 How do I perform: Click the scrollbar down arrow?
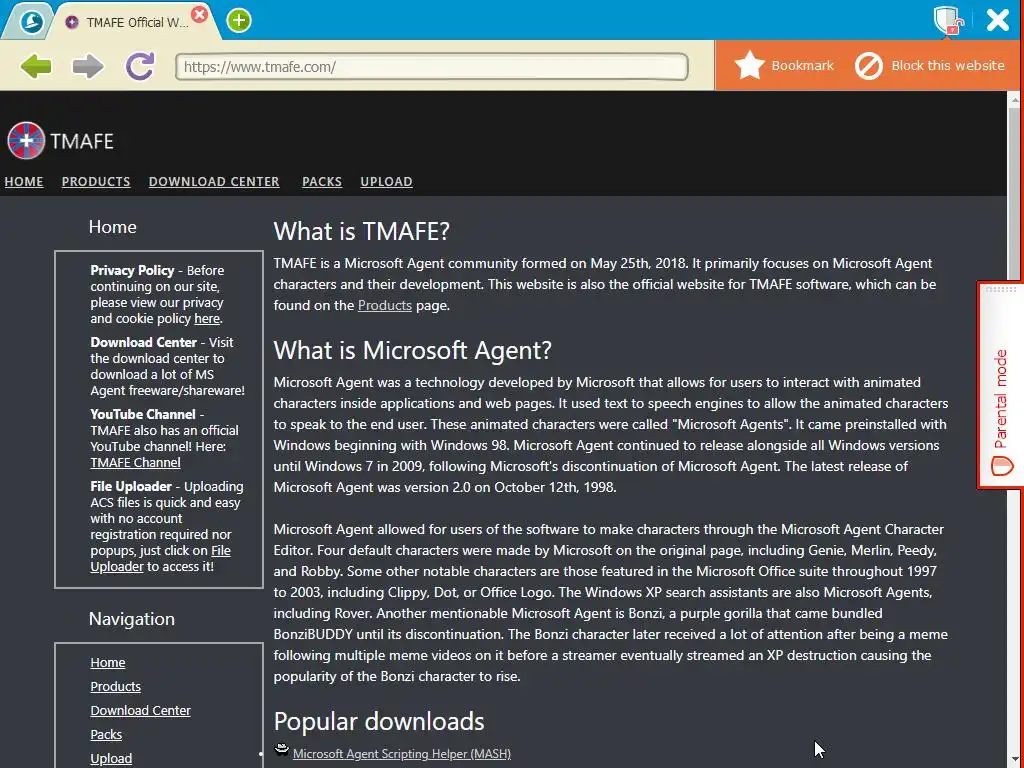(1015, 760)
